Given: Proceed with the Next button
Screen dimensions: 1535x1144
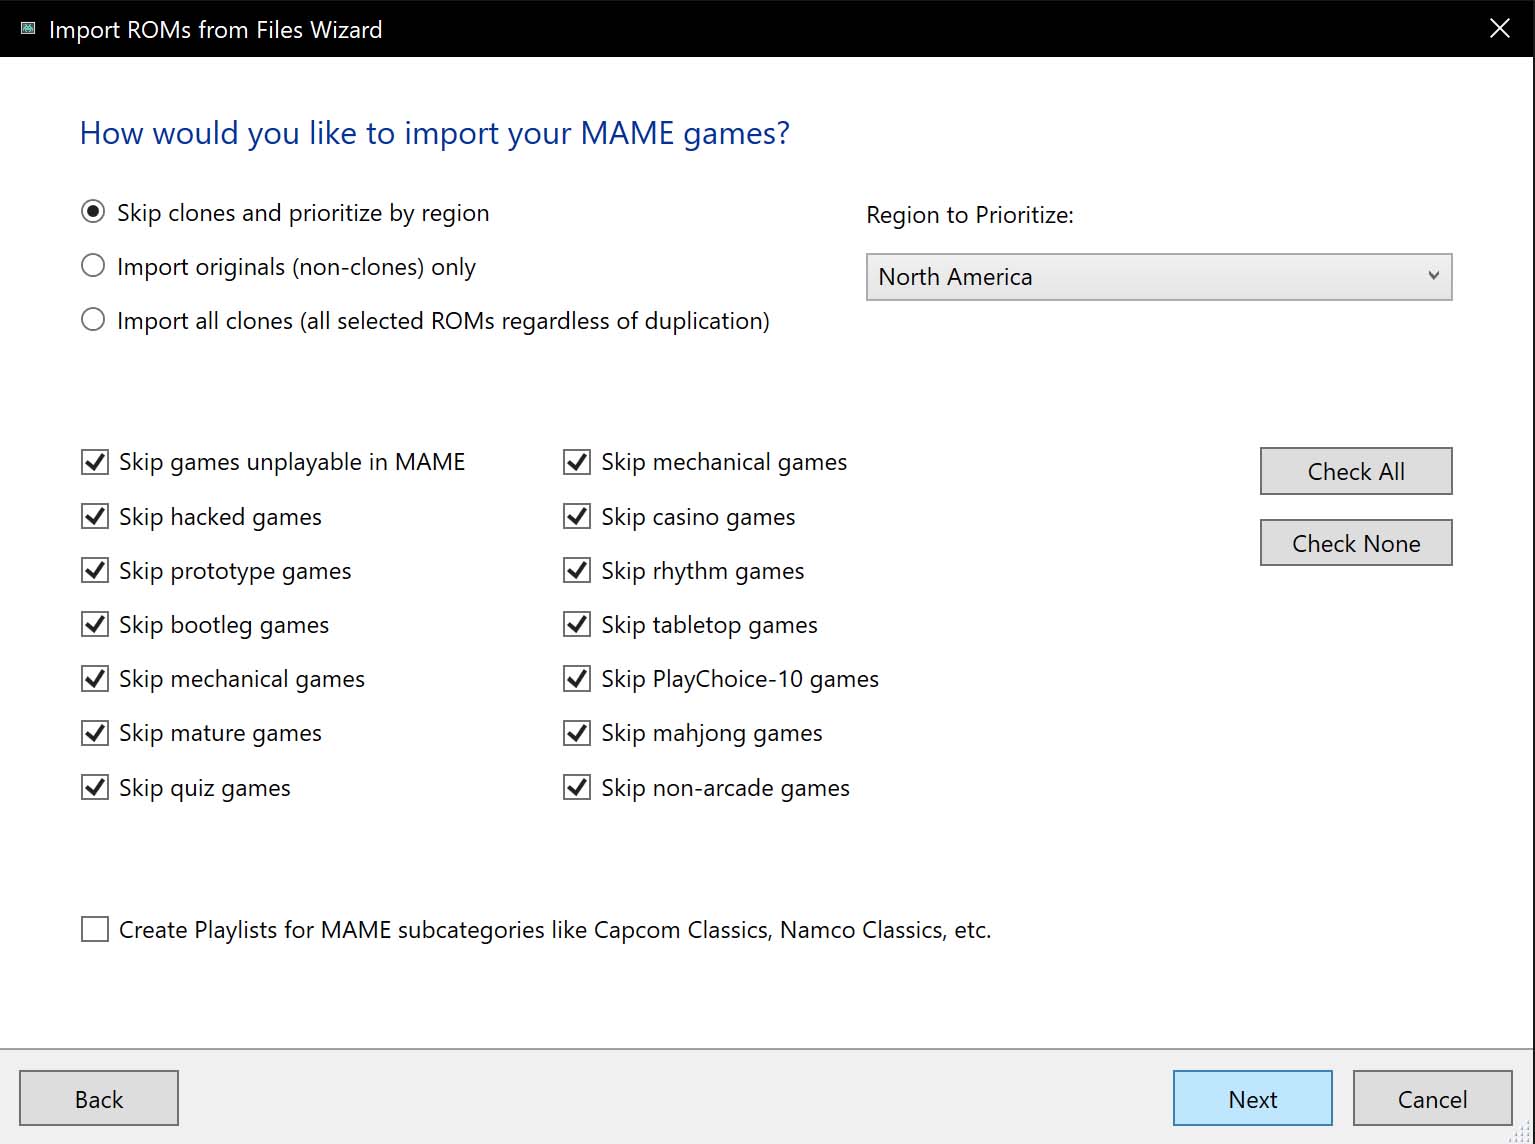Looking at the screenshot, I should tap(1253, 1098).
